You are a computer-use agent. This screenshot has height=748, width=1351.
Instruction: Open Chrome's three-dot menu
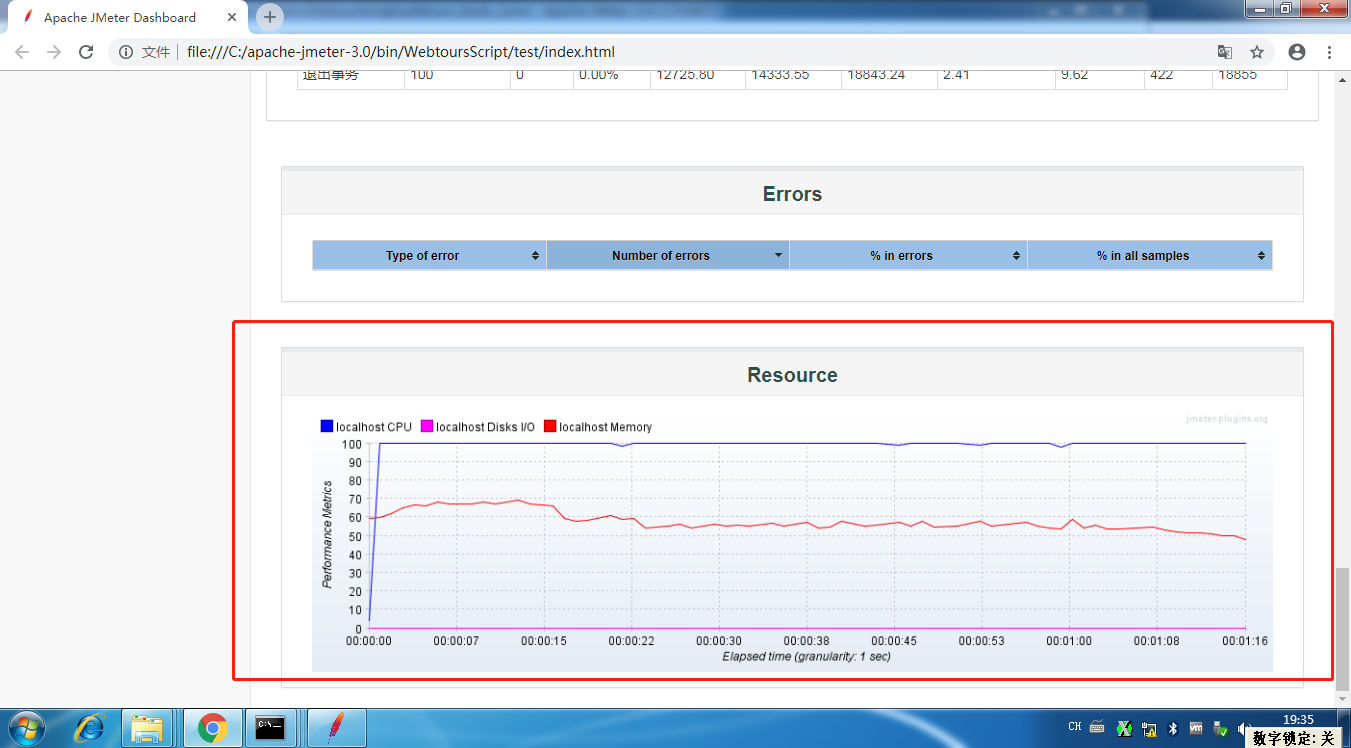tap(1330, 52)
